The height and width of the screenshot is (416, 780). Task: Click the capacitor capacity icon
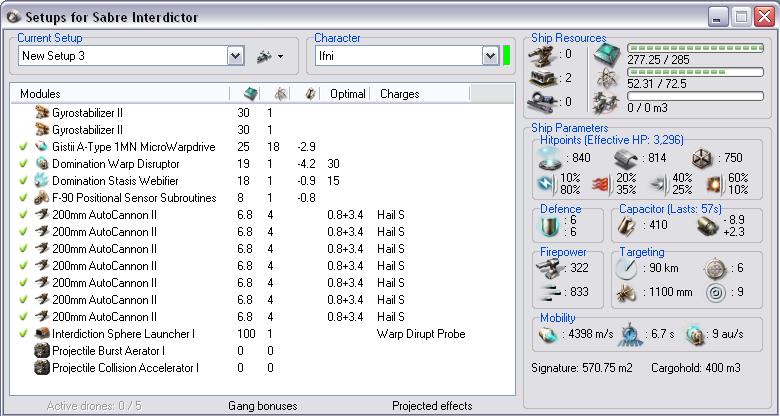tap(628, 225)
